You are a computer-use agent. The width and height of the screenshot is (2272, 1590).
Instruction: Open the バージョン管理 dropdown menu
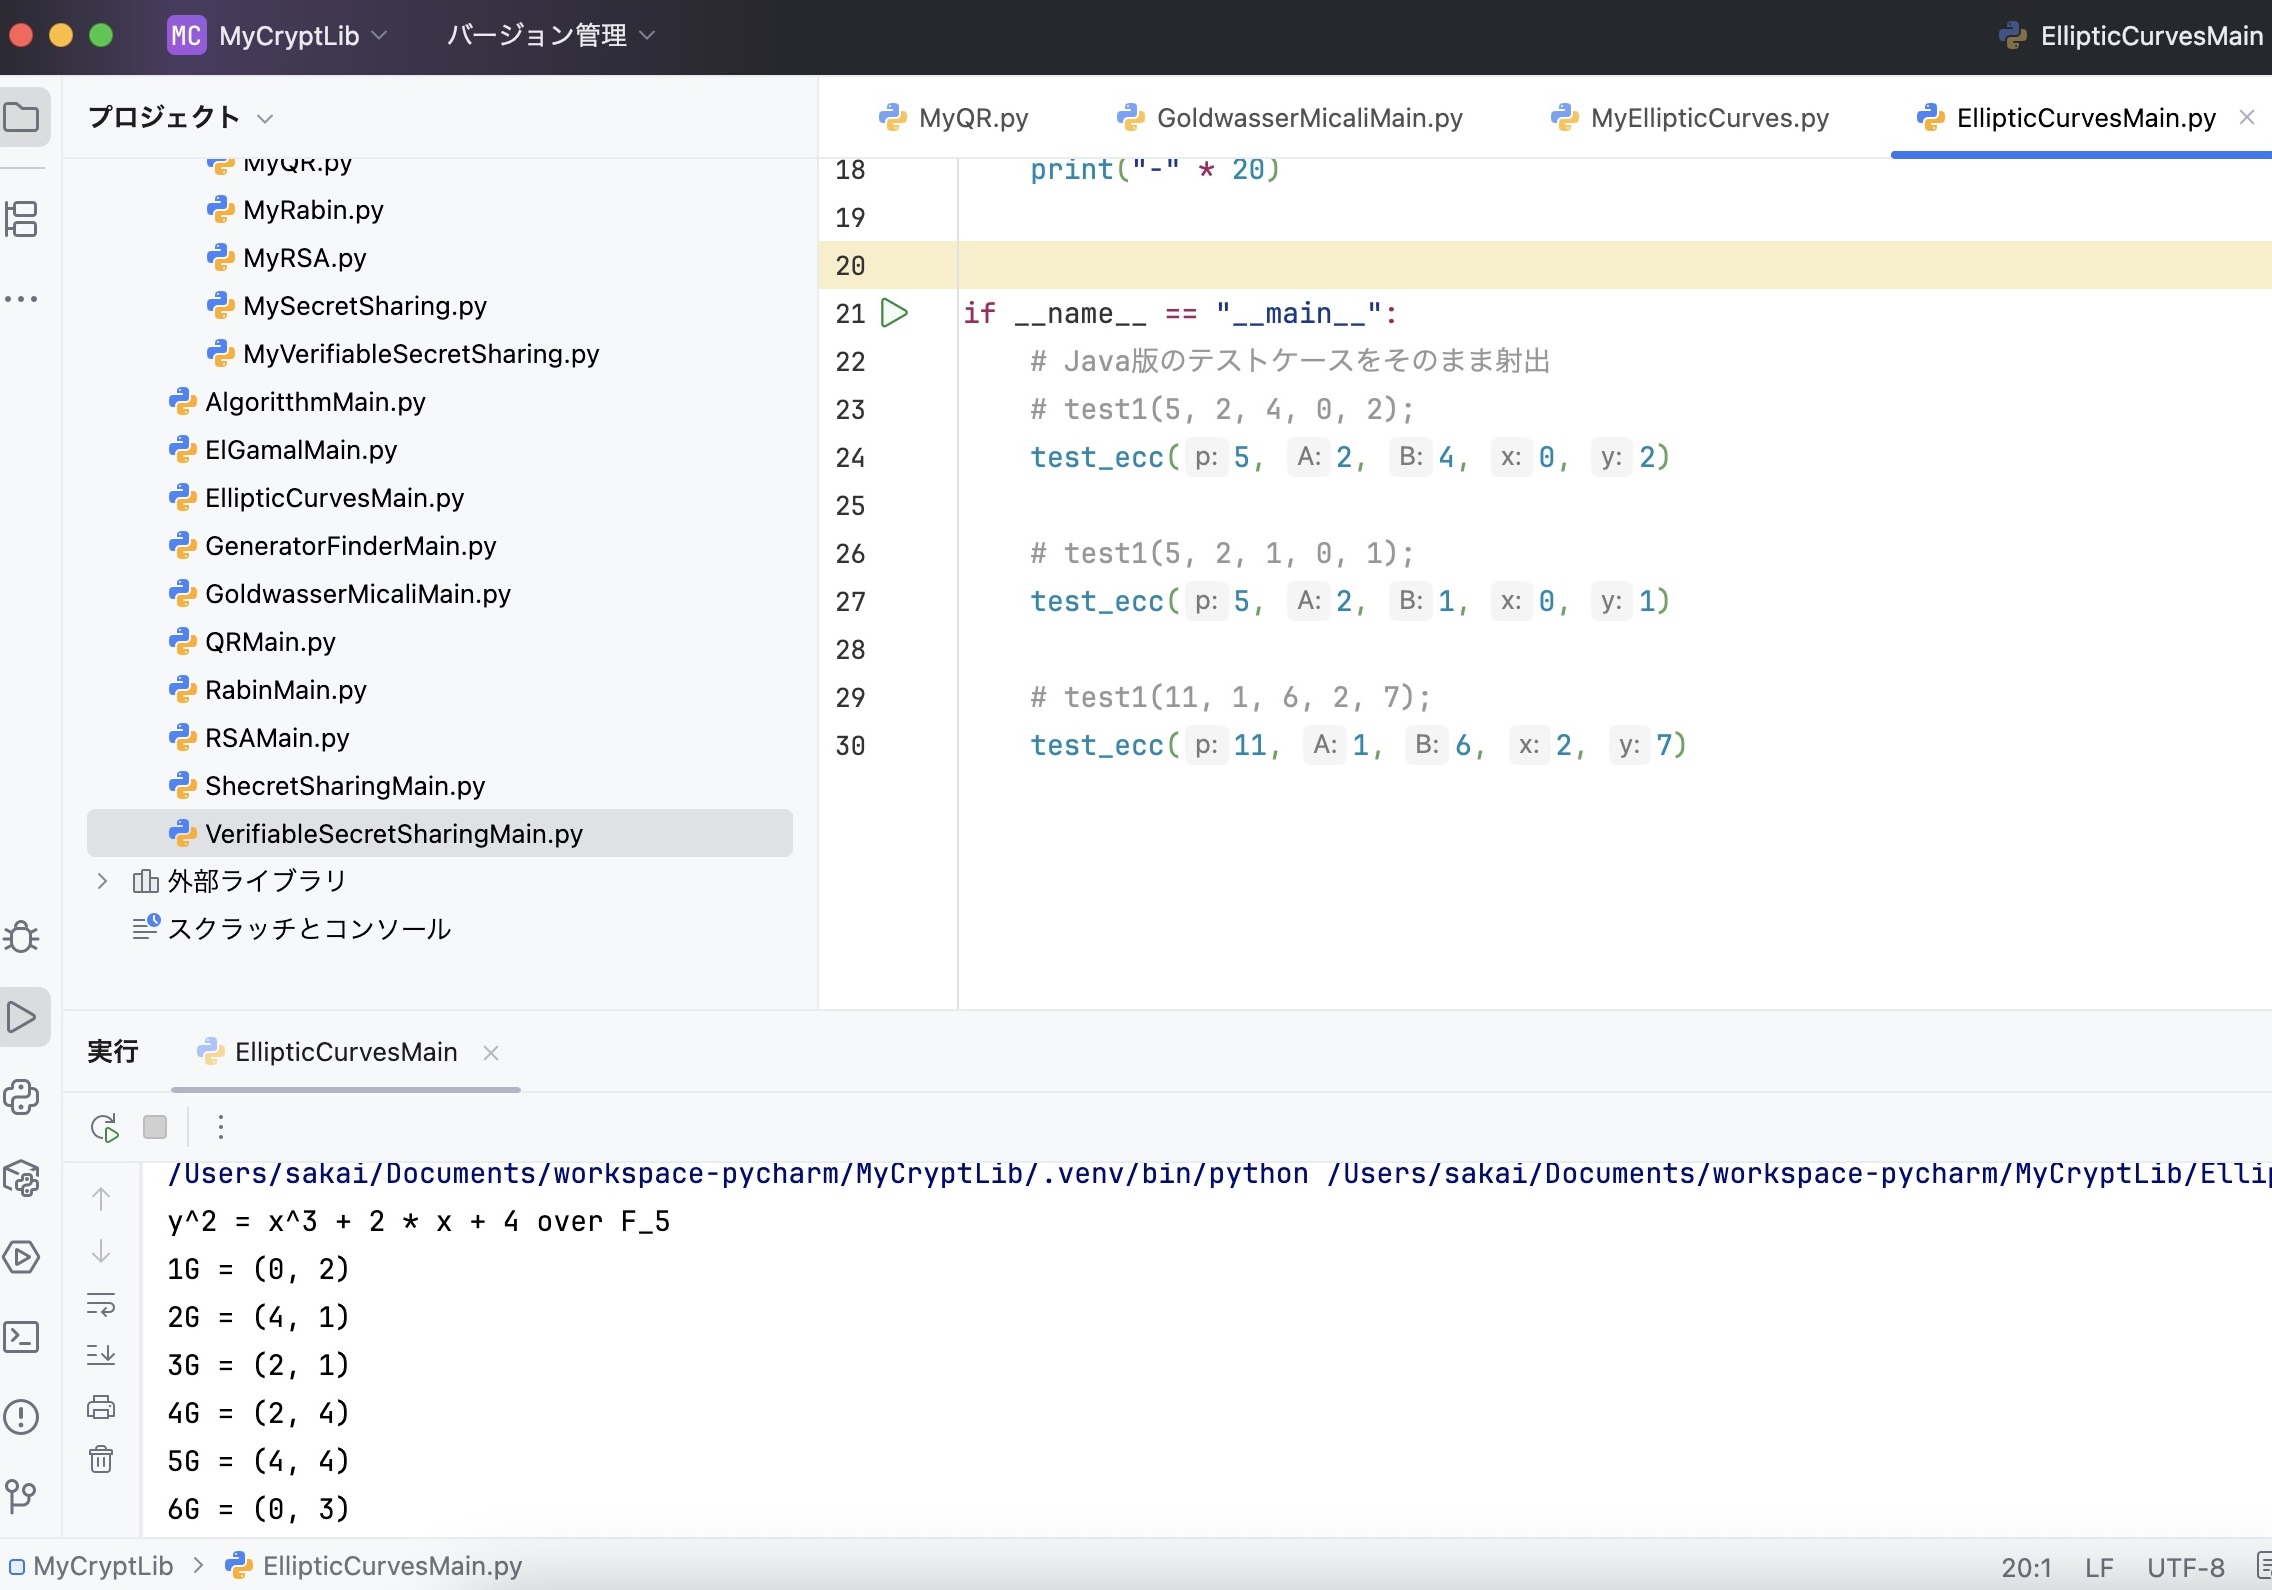[550, 35]
